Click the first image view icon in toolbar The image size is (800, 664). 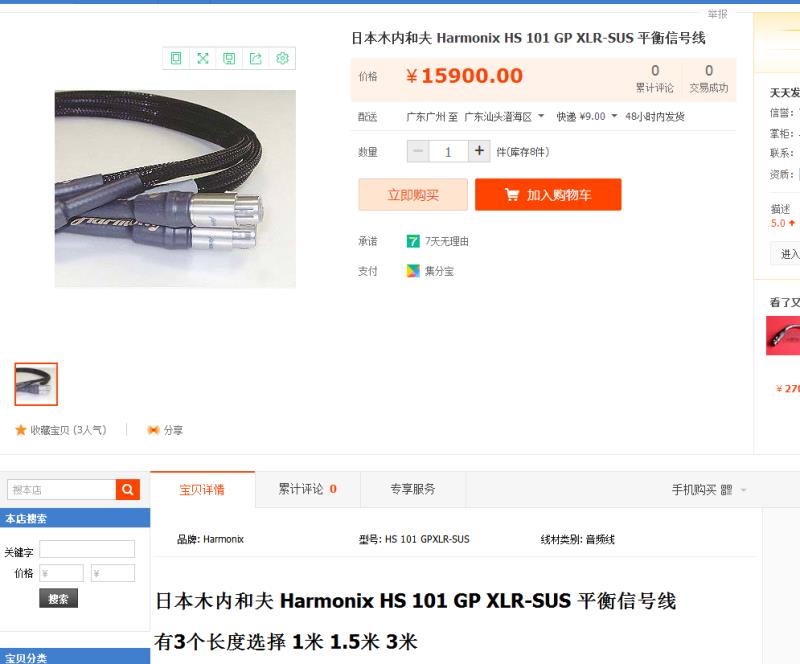coord(176,58)
